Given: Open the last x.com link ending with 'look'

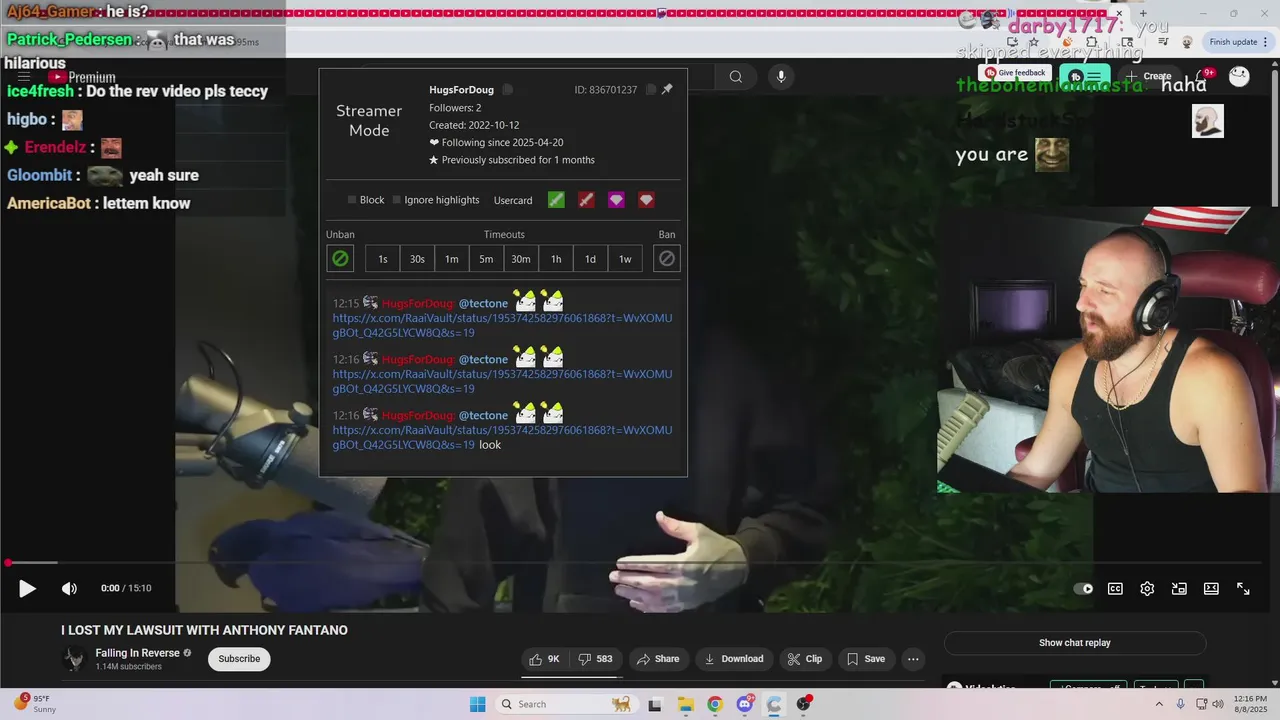Looking at the screenshot, I should [502, 438].
